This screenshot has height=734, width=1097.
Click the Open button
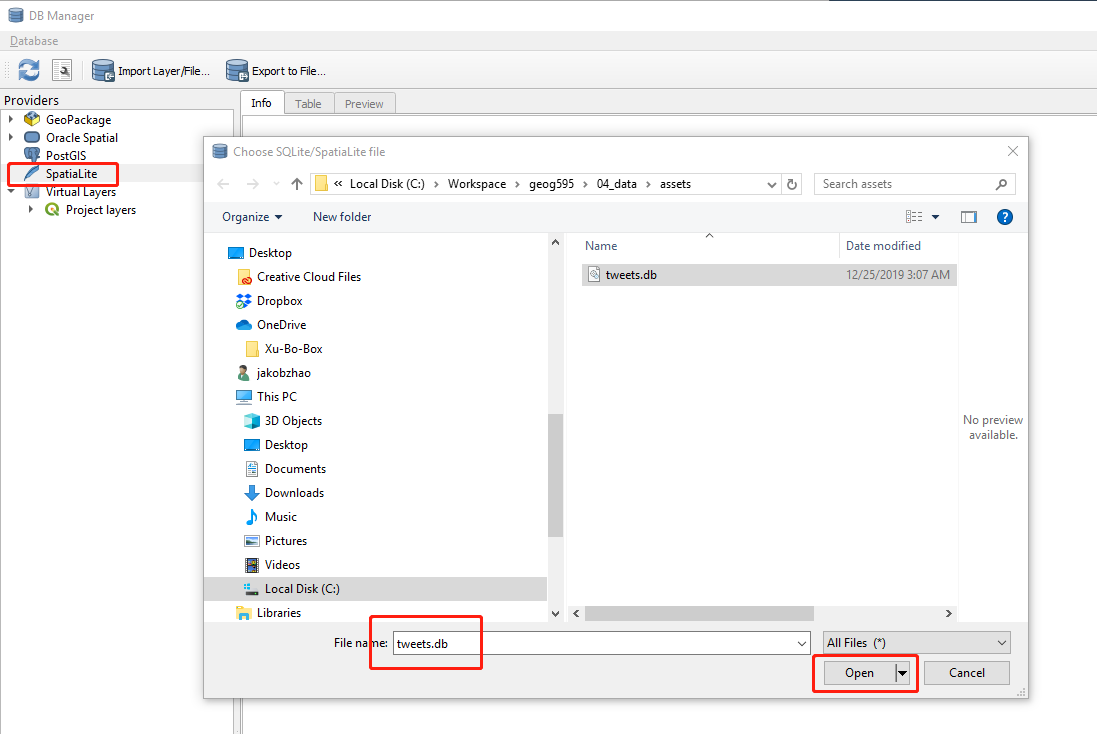[x=859, y=673]
